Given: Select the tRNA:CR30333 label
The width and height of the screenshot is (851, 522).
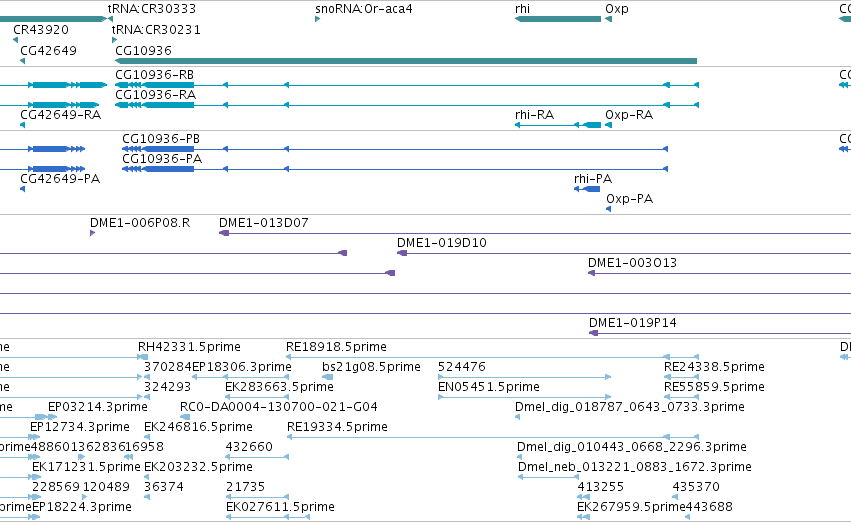Looking at the screenshot, I should click(152, 9).
